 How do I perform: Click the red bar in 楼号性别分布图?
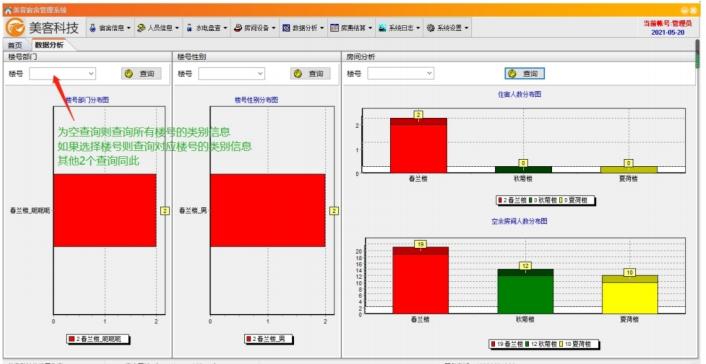click(x=267, y=210)
